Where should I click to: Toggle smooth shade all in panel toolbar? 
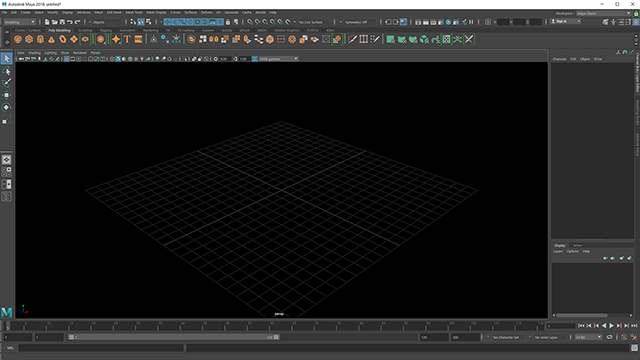[x=118, y=59]
